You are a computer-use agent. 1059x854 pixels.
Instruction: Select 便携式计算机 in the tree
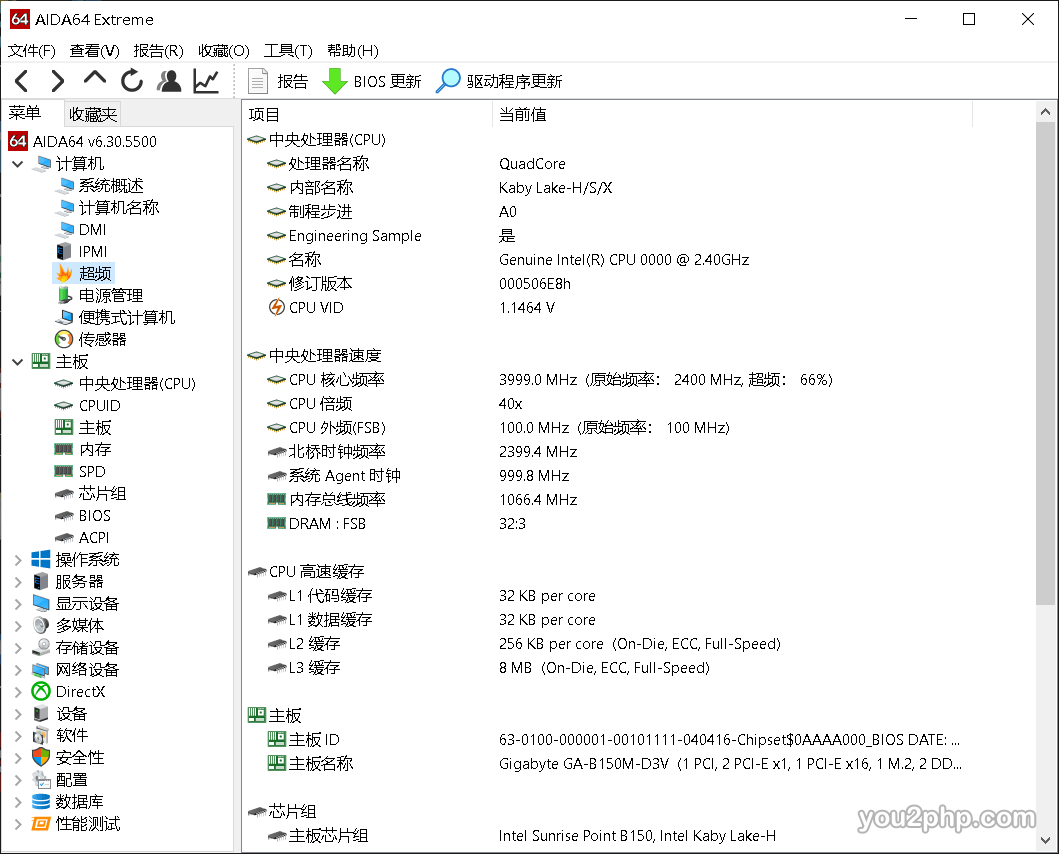[x=127, y=318]
